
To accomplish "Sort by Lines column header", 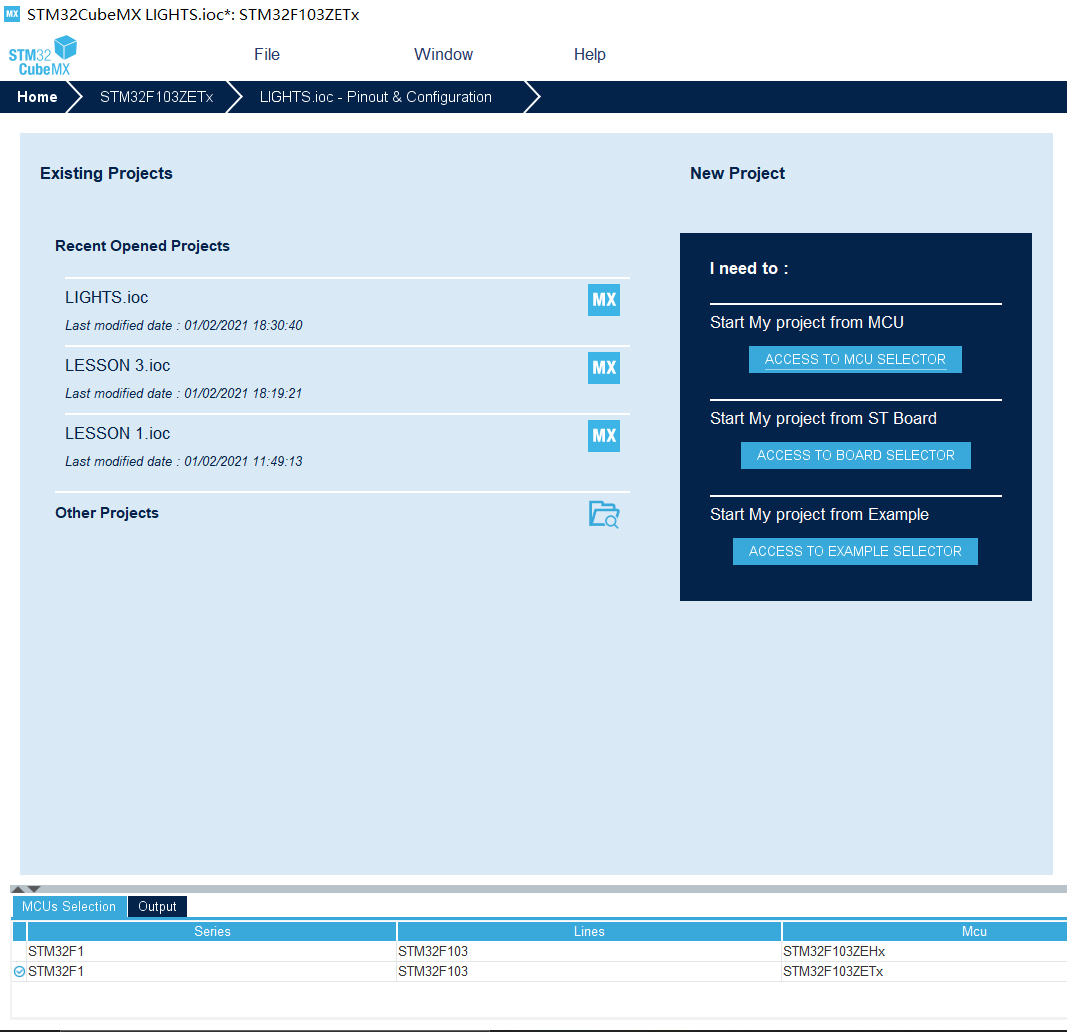I will click(589, 931).
